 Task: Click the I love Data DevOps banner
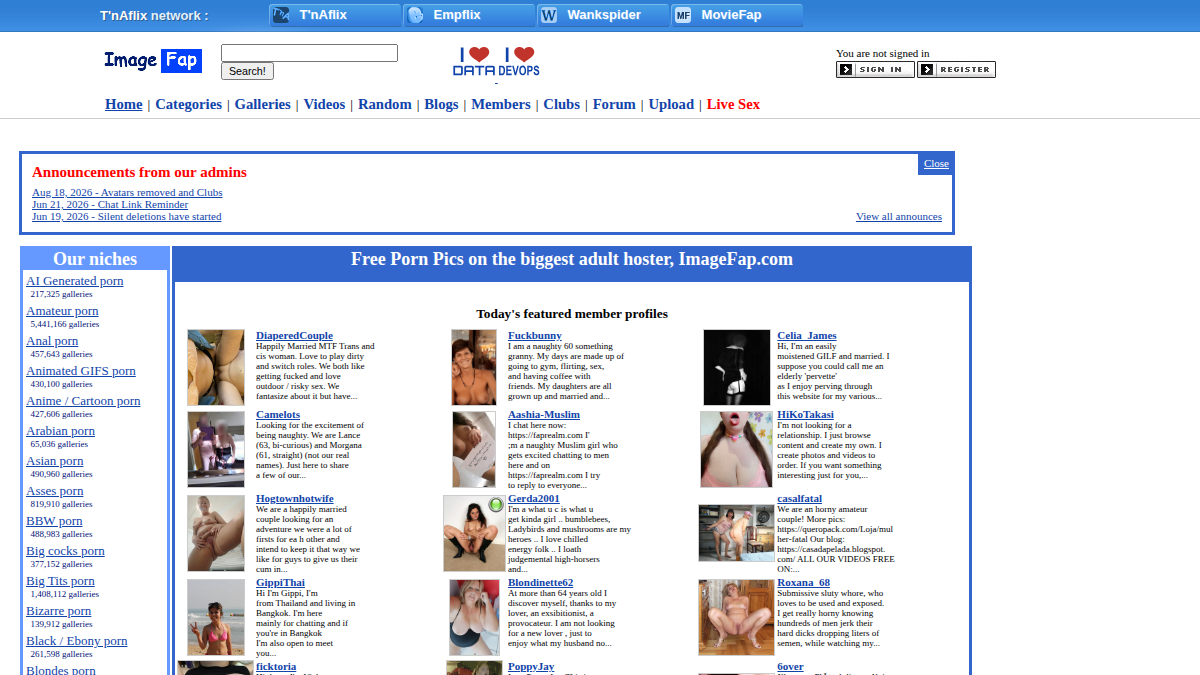(x=496, y=62)
